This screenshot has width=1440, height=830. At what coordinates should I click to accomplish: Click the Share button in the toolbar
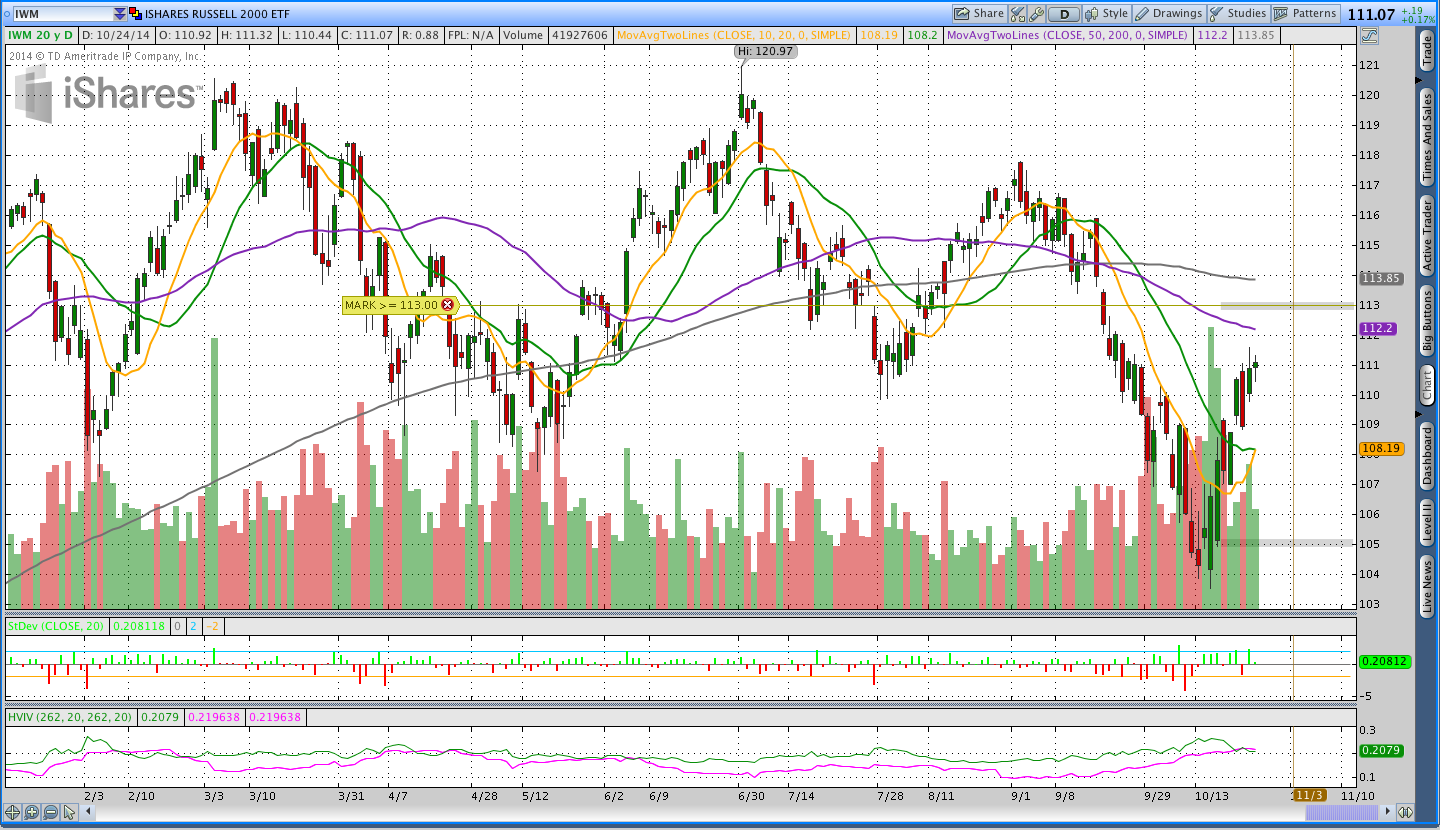(979, 14)
